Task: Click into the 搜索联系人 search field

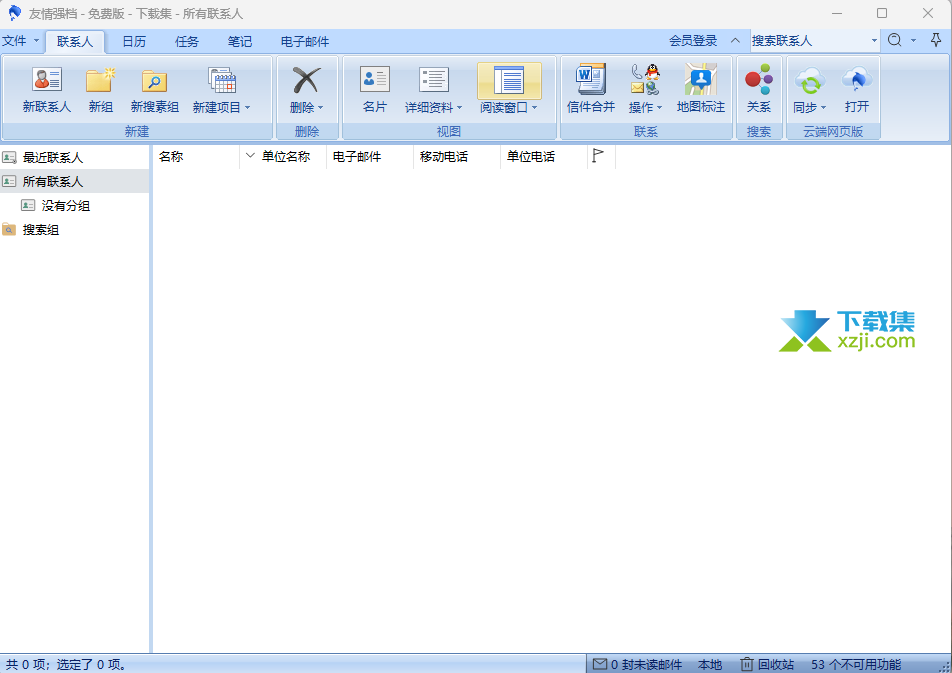Action: pos(809,41)
